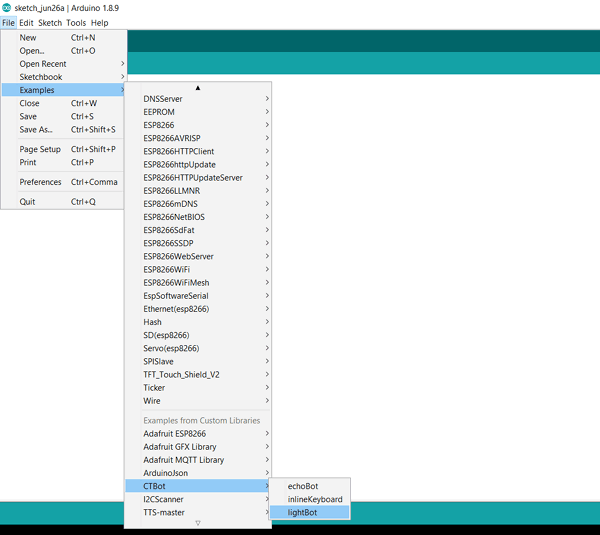
Task: Open the lightBot example sketch
Action: (x=310, y=512)
